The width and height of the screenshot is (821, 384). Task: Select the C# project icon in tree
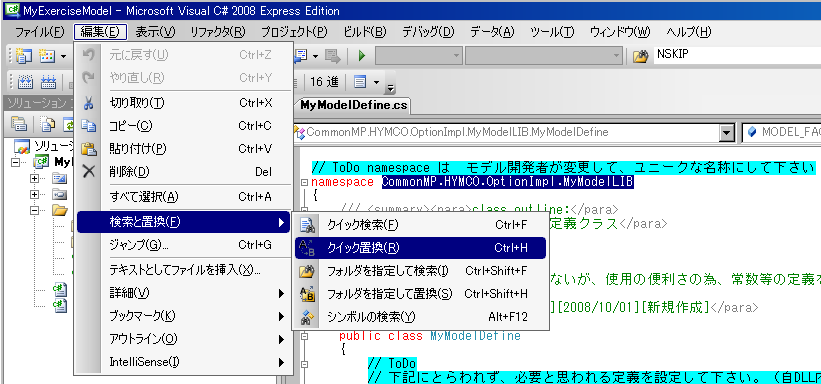pos(41,162)
